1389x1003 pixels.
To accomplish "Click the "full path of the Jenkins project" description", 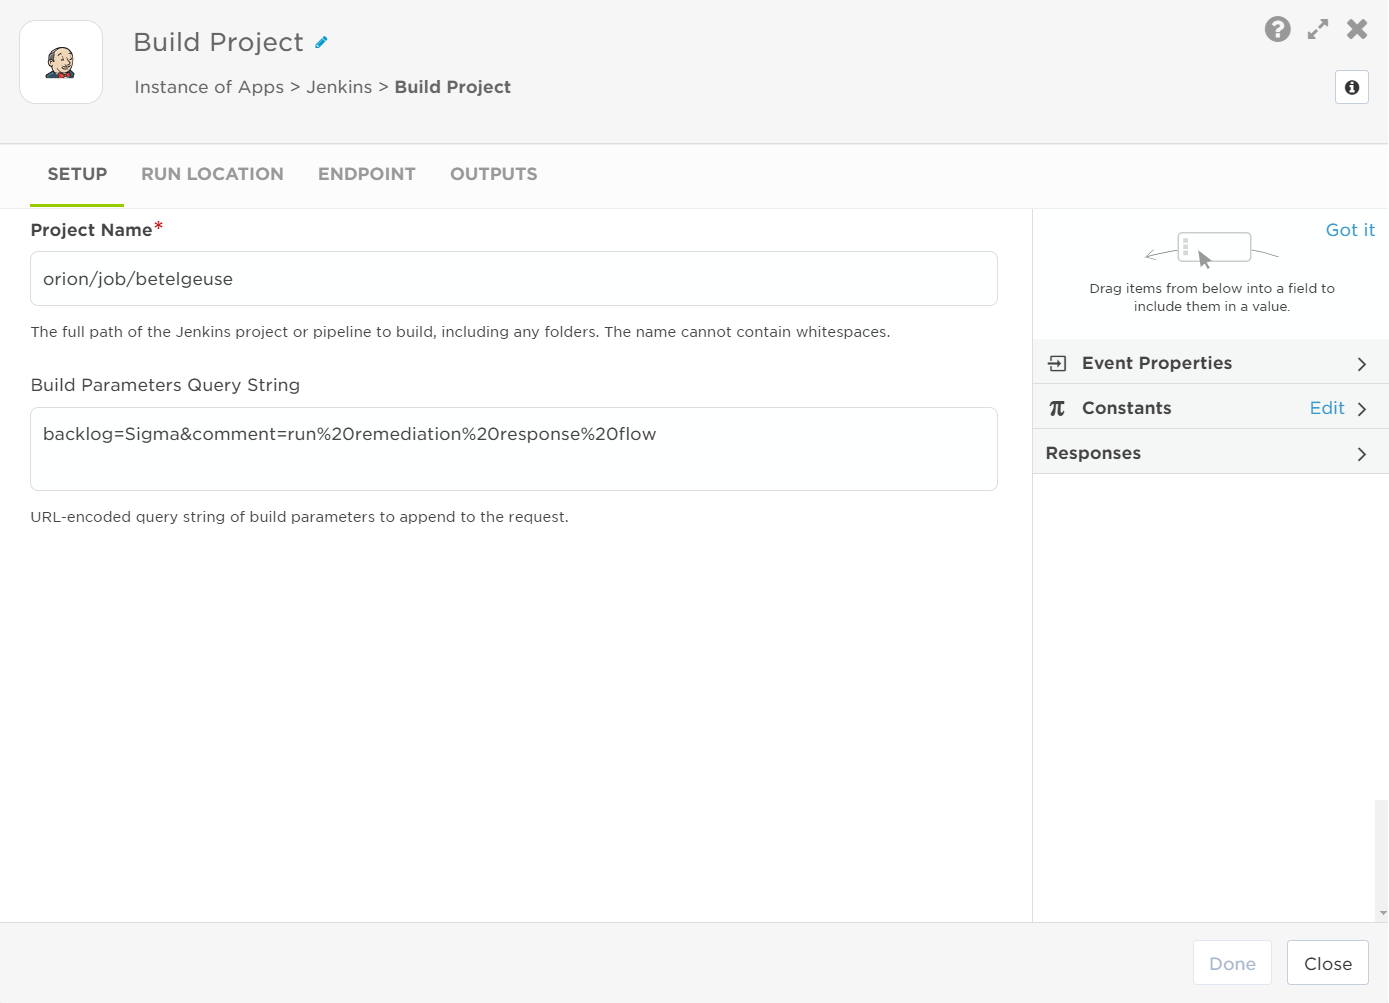I will click(460, 332).
